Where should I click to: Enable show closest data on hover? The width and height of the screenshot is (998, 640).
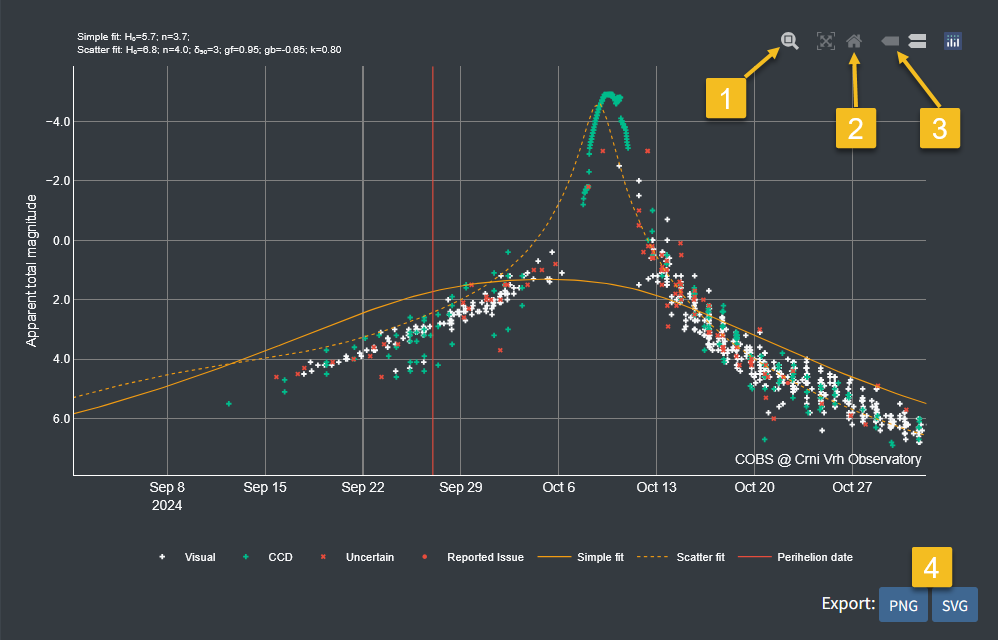[890, 41]
